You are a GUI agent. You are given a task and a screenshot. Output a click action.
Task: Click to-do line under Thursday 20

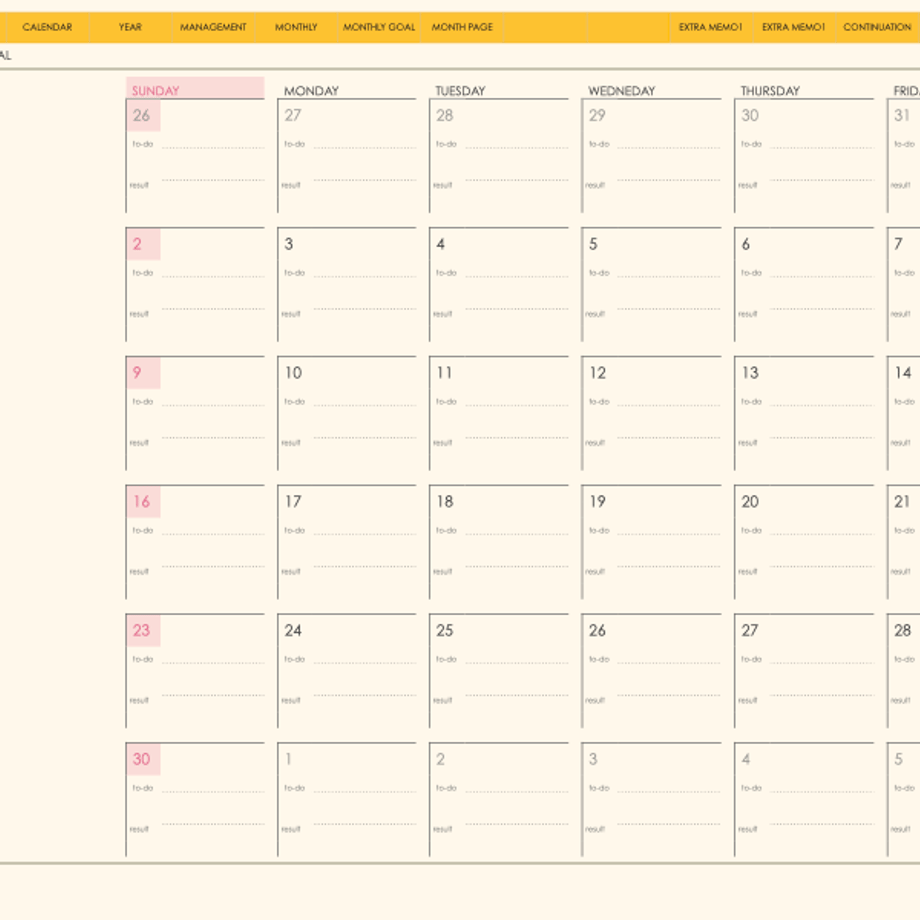pyautogui.click(x=822, y=534)
